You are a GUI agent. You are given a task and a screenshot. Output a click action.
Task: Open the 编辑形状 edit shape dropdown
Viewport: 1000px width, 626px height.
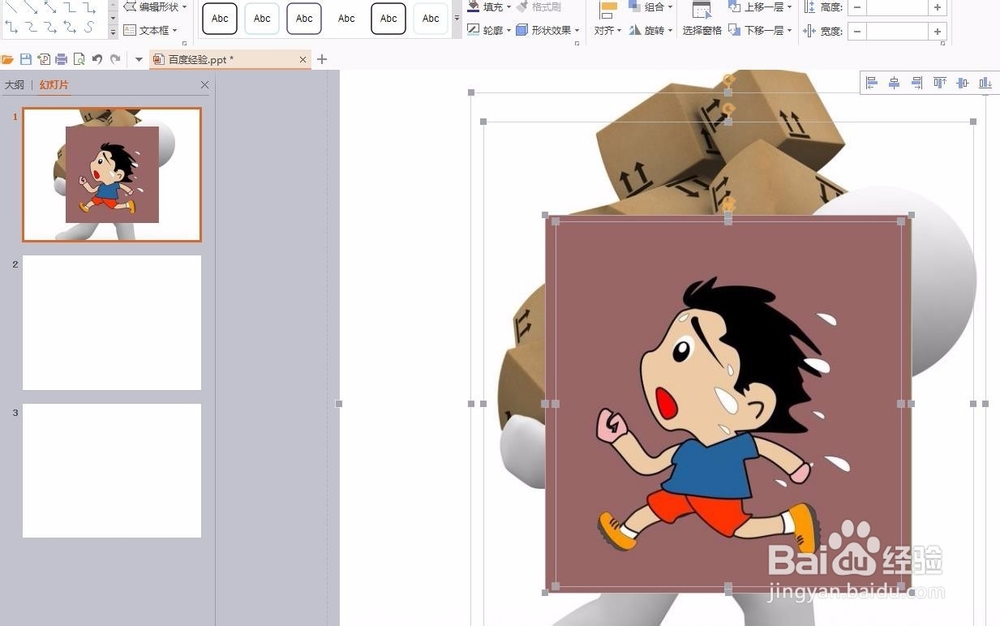(x=156, y=7)
